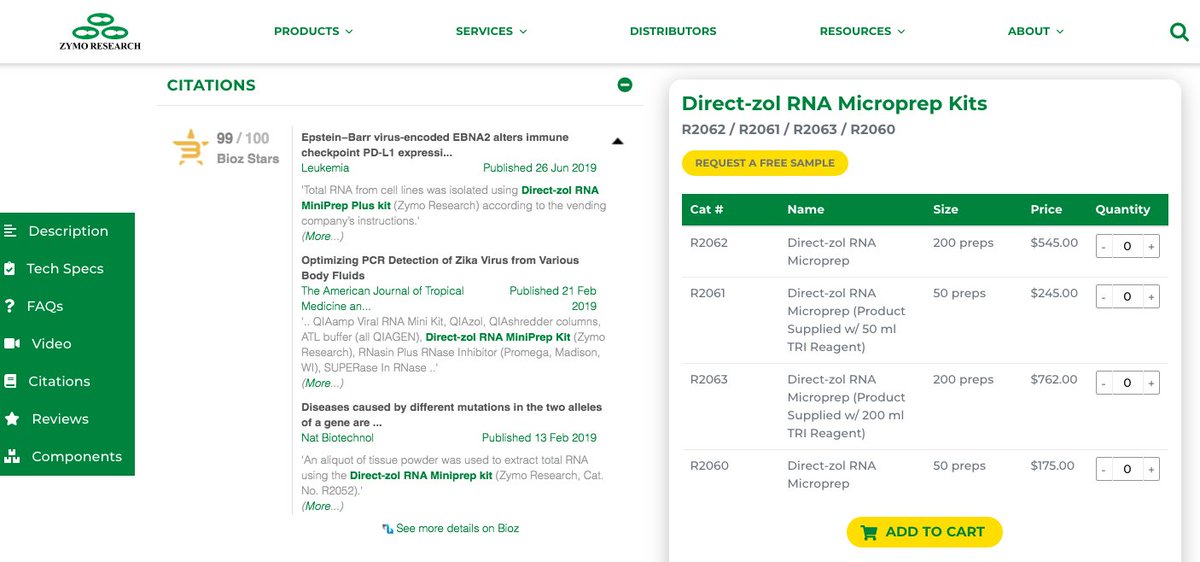The image size is (1200, 562).
Task: Click the $245.00 price cell
Action: [1054, 294]
